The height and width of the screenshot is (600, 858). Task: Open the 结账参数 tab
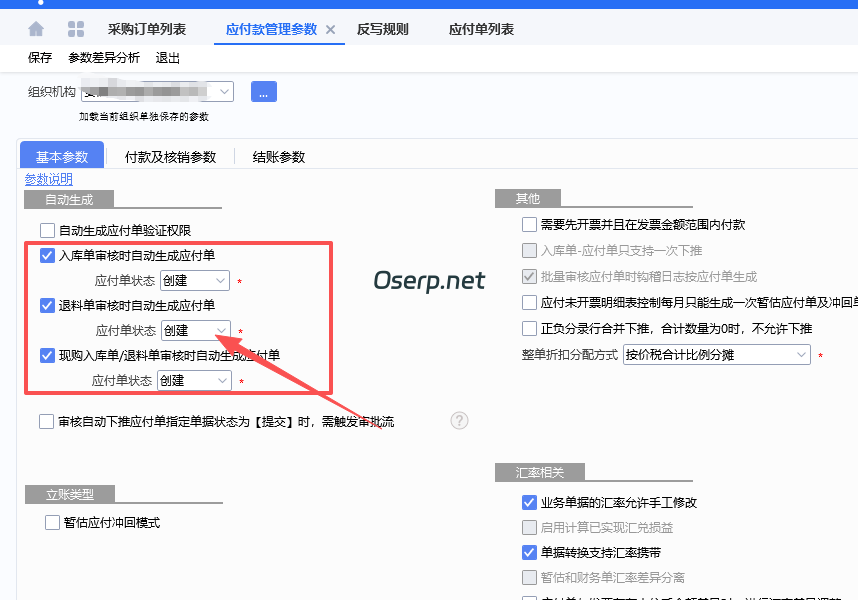(277, 156)
